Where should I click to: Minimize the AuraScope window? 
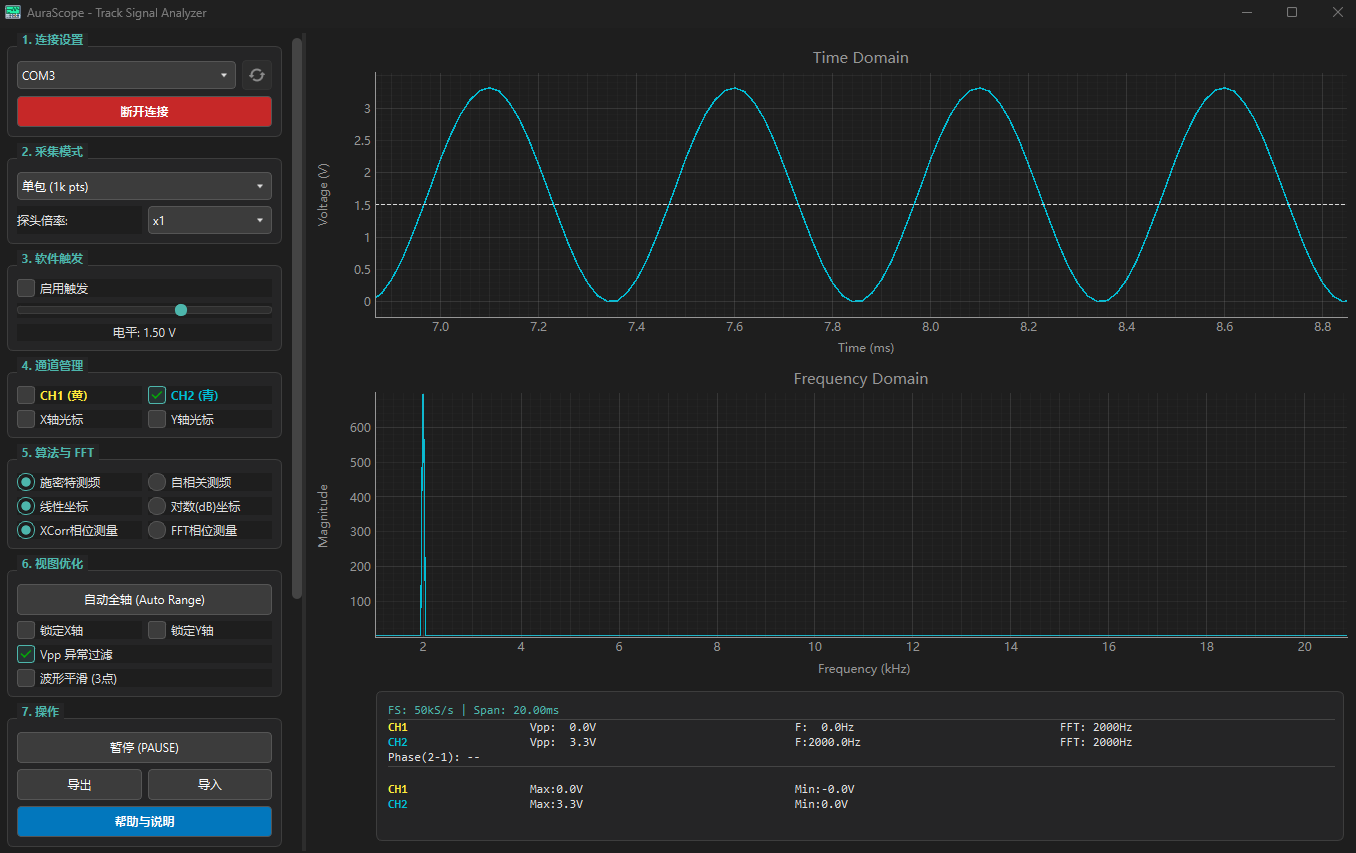point(1247,12)
